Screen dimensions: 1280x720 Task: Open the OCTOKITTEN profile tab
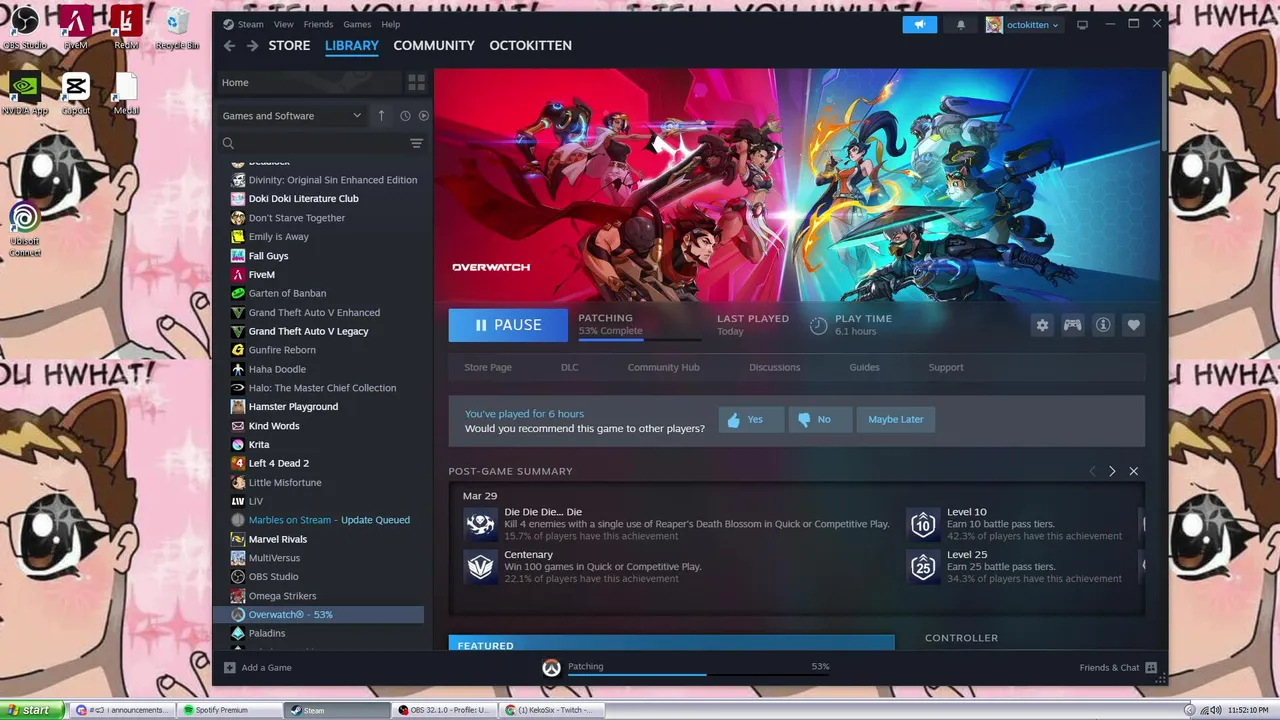pos(530,46)
